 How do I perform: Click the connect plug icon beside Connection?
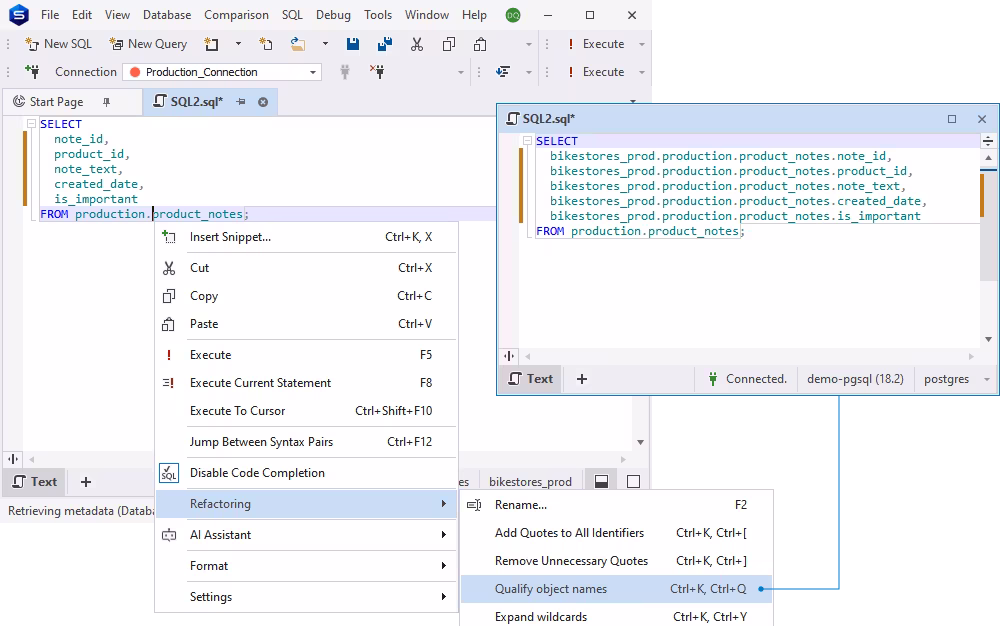point(32,71)
